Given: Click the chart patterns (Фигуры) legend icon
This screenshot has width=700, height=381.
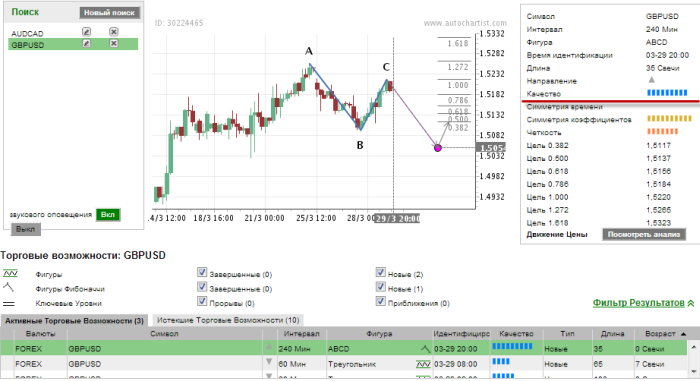Looking at the screenshot, I should (x=10, y=273).
